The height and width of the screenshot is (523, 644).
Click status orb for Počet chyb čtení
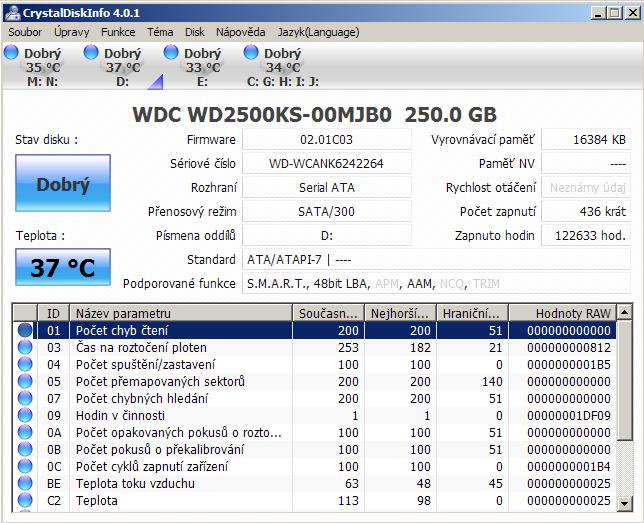[x=25, y=330]
